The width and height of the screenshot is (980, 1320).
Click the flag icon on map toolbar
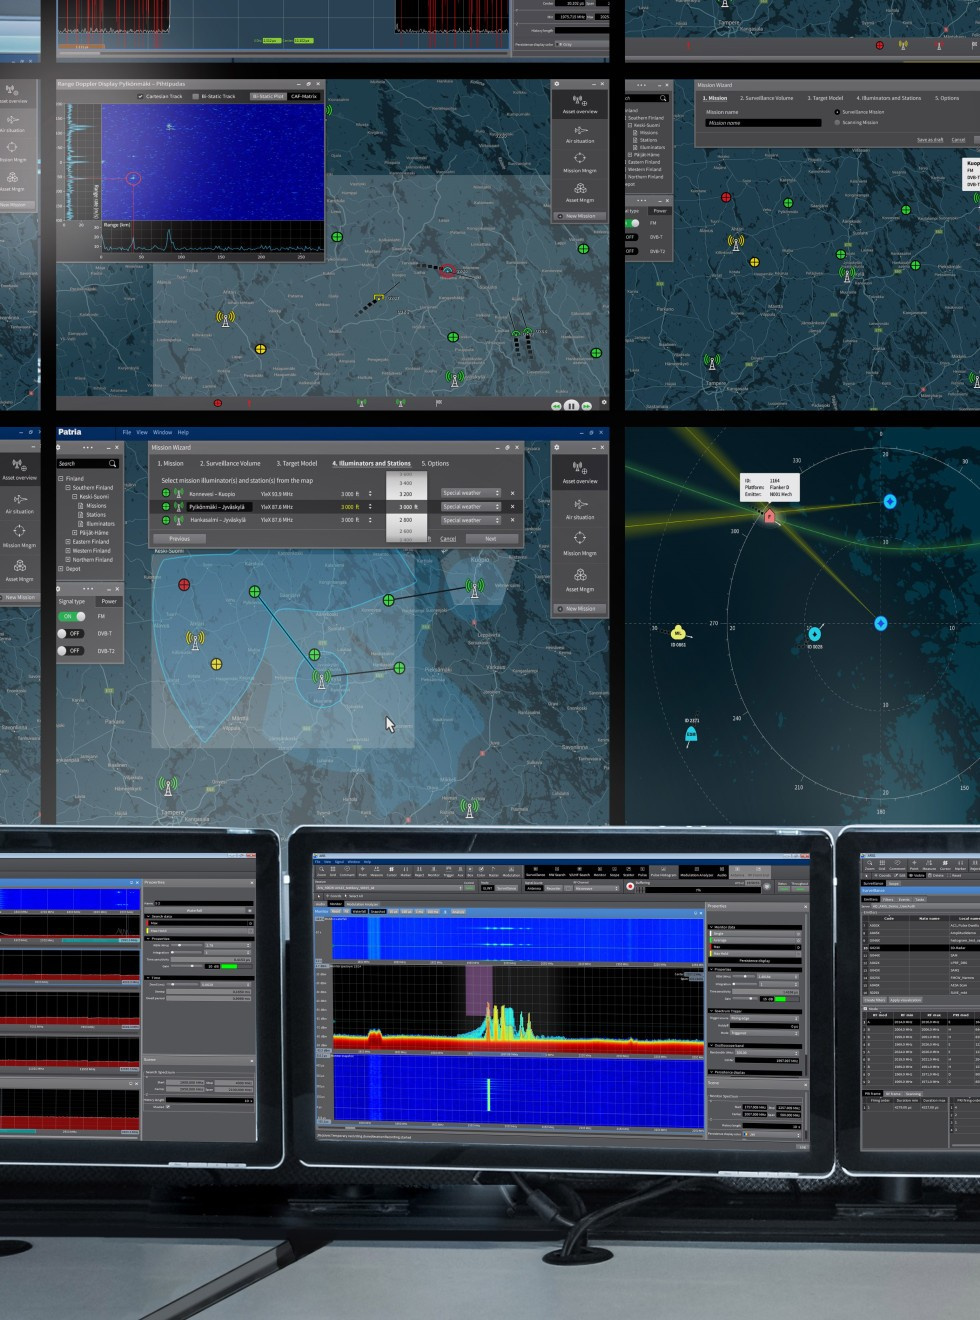coord(438,403)
